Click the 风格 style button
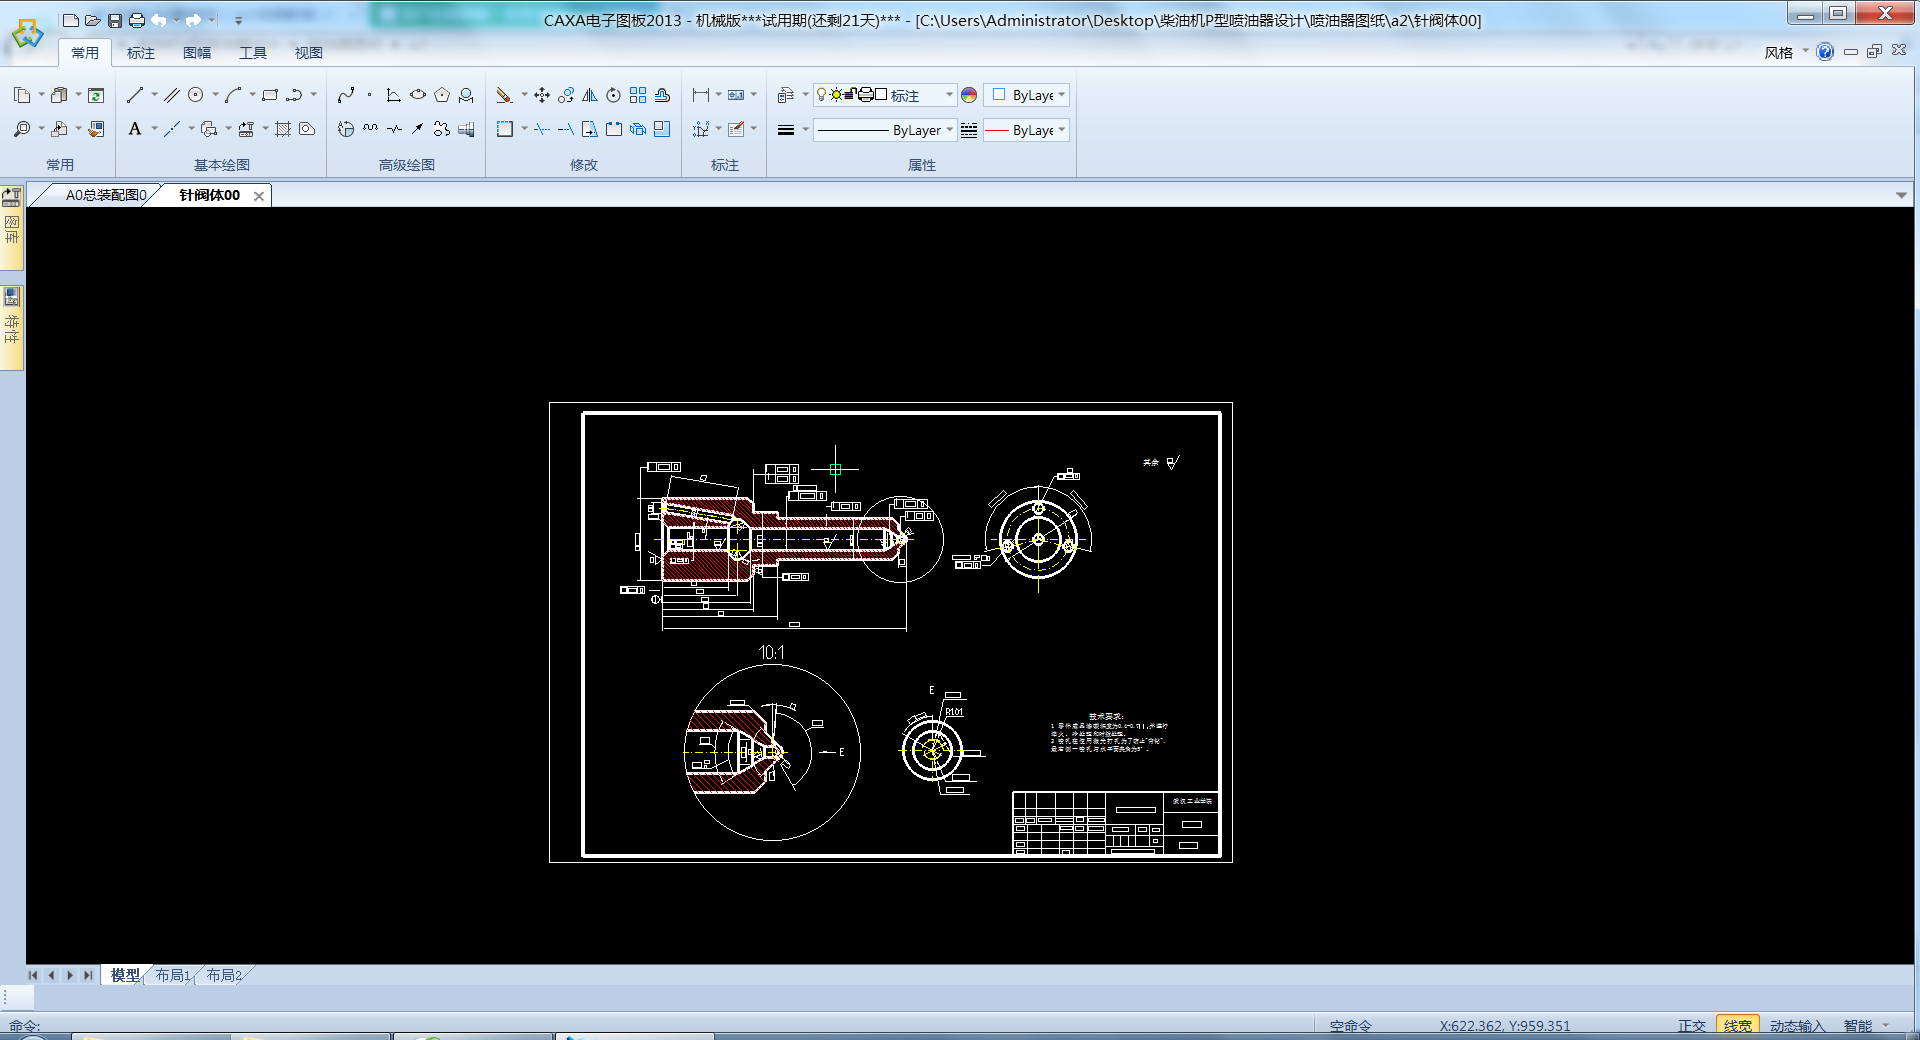The image size is (1920, 1040). click(x=1778, y=53)
